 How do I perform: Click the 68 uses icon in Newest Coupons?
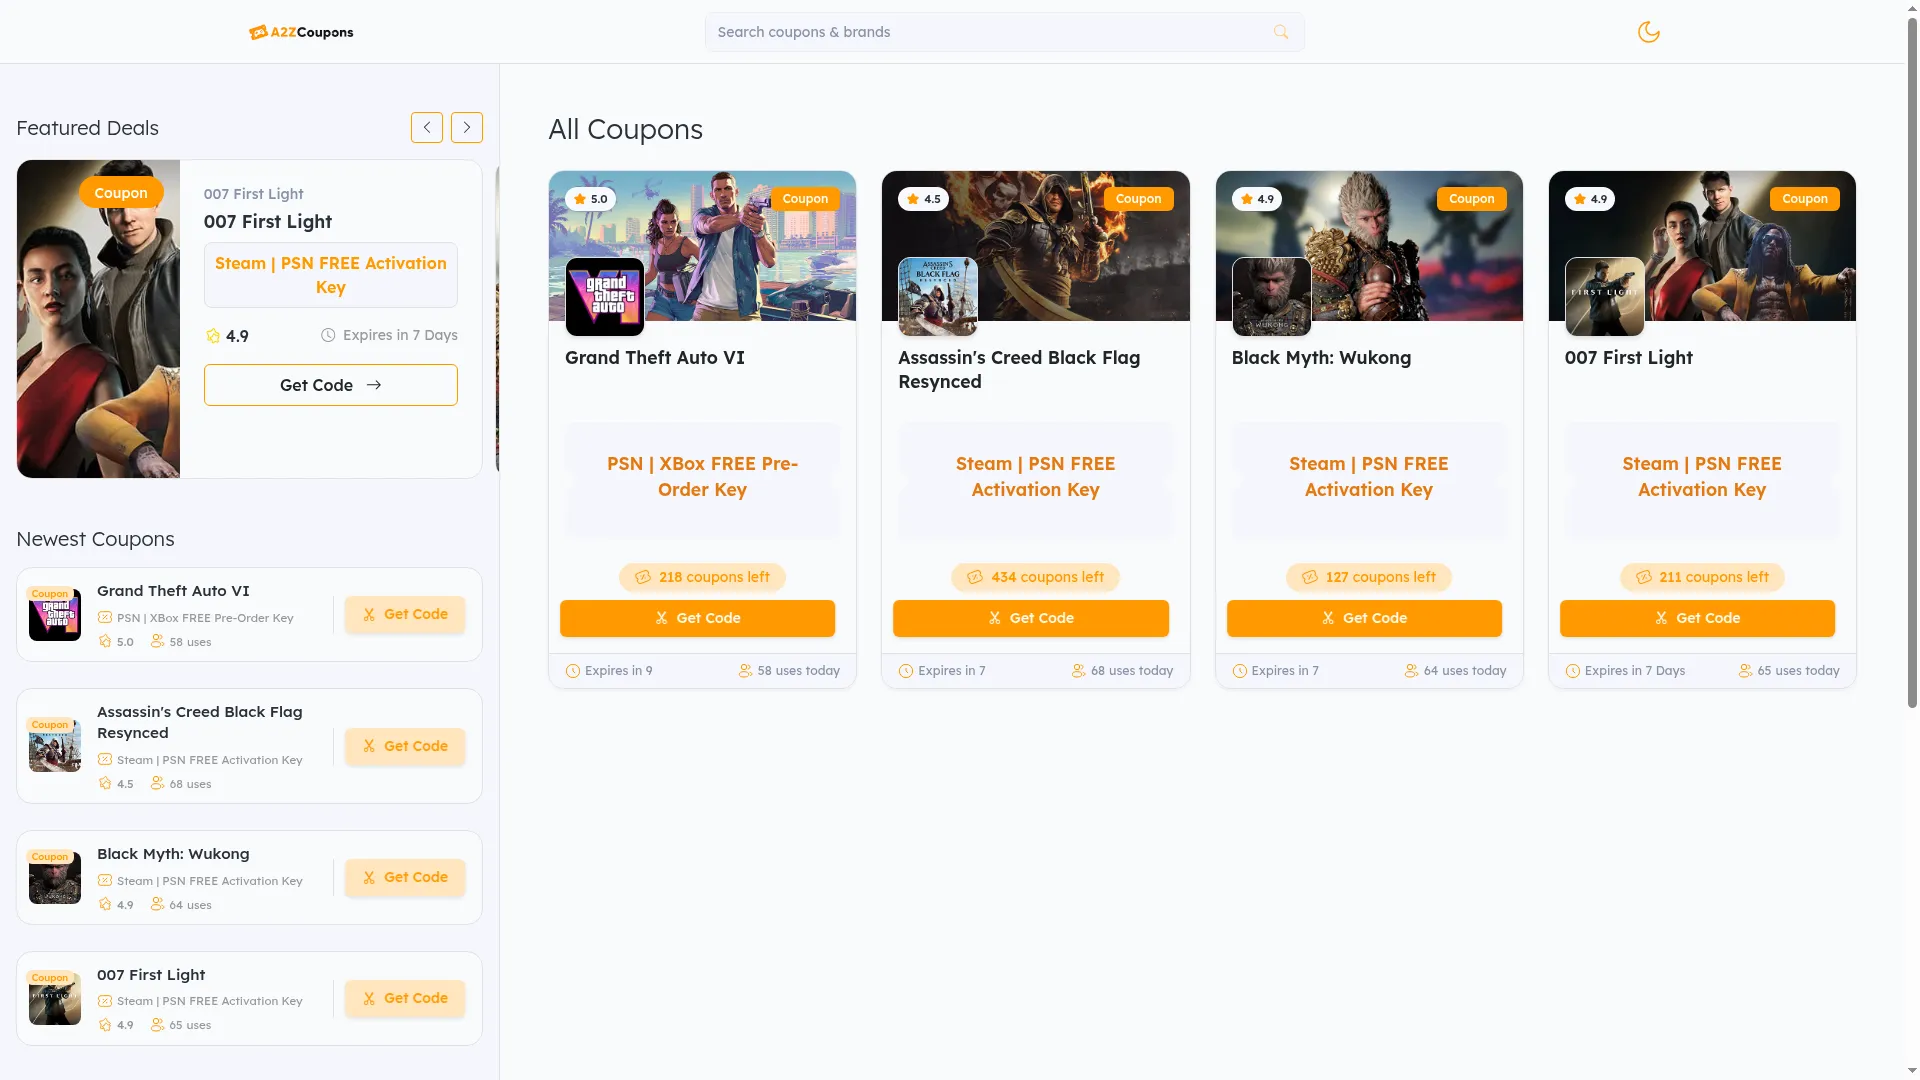pos(157,783)
